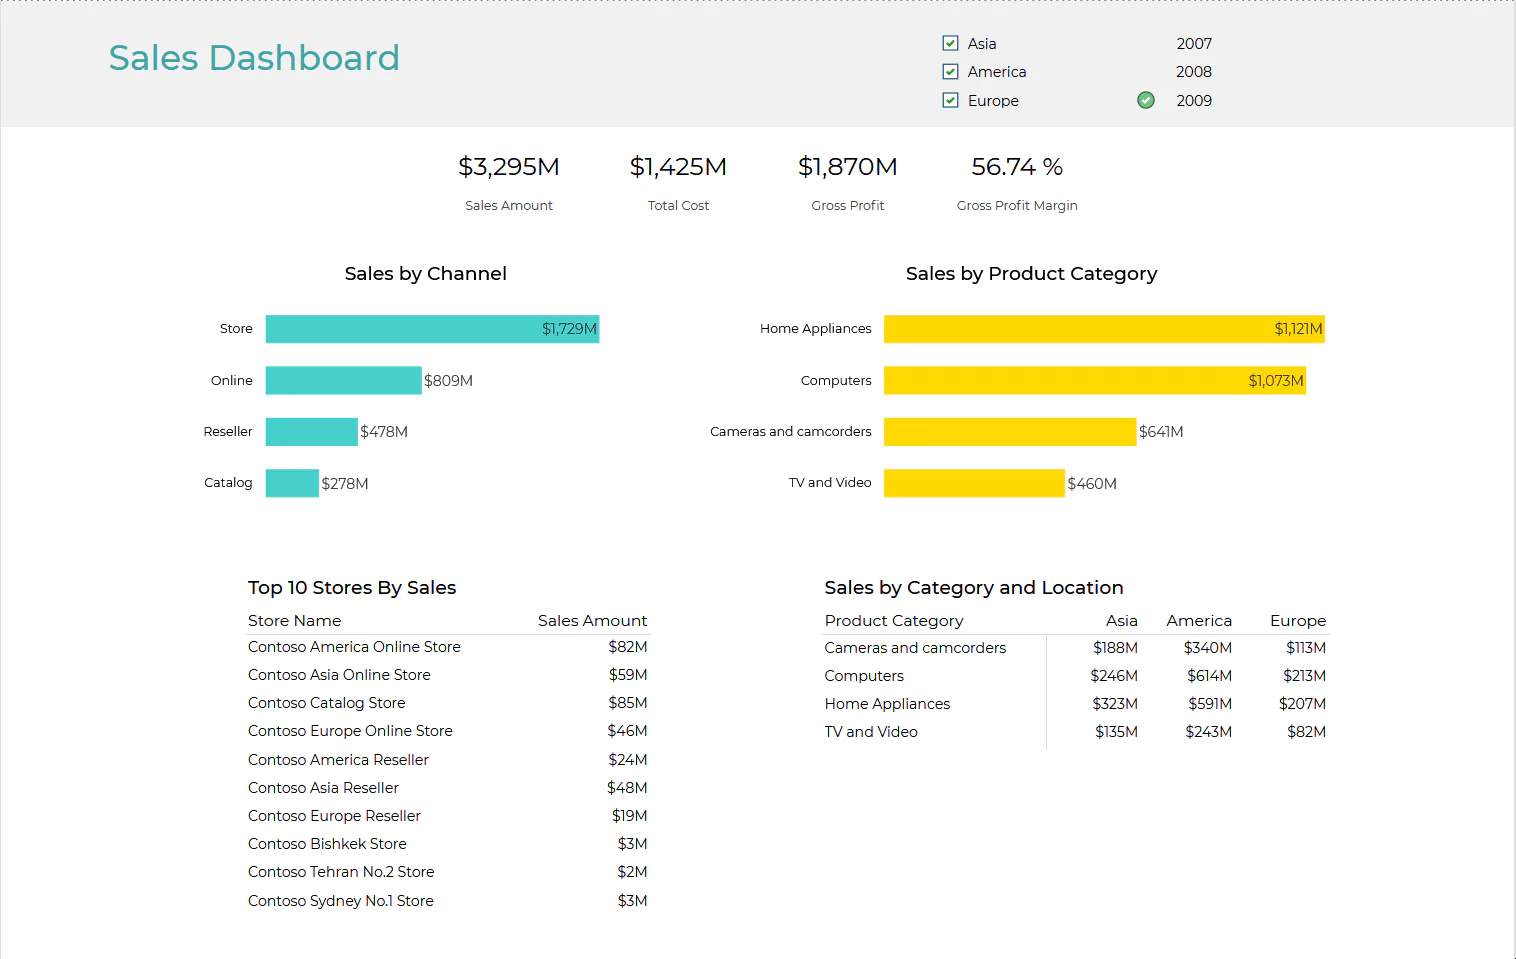The width and height of the screenshot is (1516, 959).
Task: Select the 2007 year filter
Action: (1193, 43)
